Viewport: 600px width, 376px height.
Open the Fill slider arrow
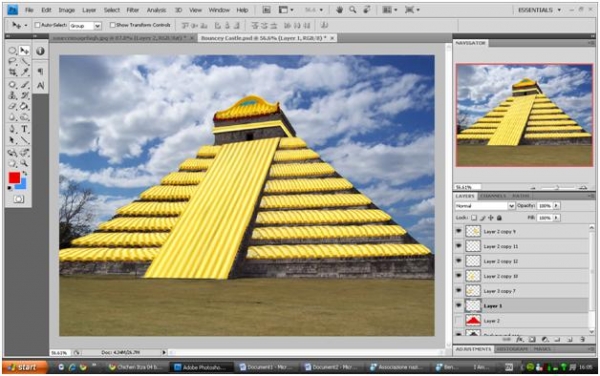point(556,218)
